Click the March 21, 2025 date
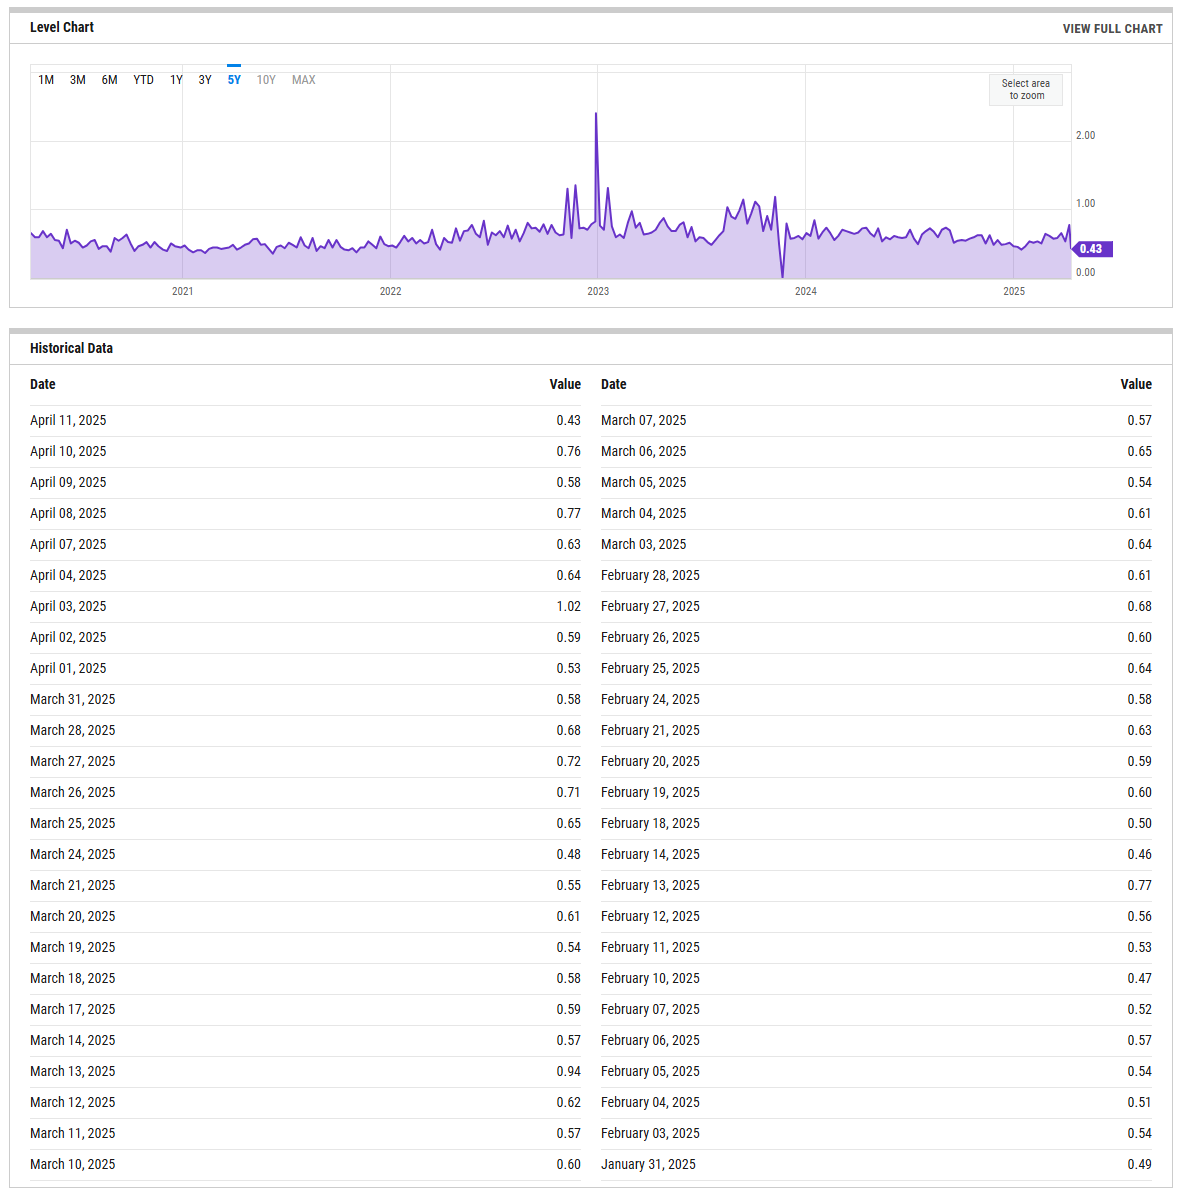 72,886
